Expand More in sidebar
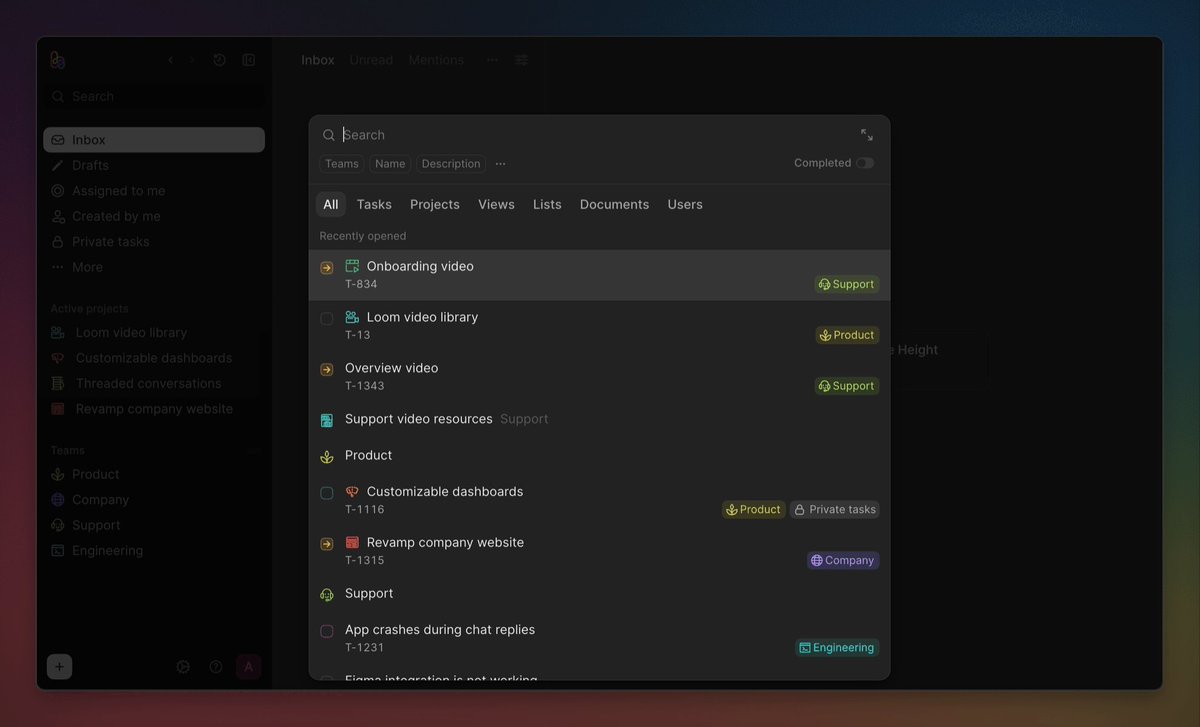The image size is (1200, 727). coord(154,267)
